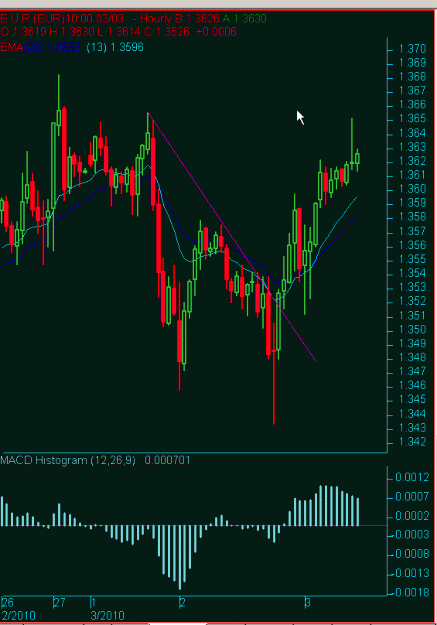Click the (13) 1.3596 EMA label
This screenshot has width=437, height=625.
115,47
